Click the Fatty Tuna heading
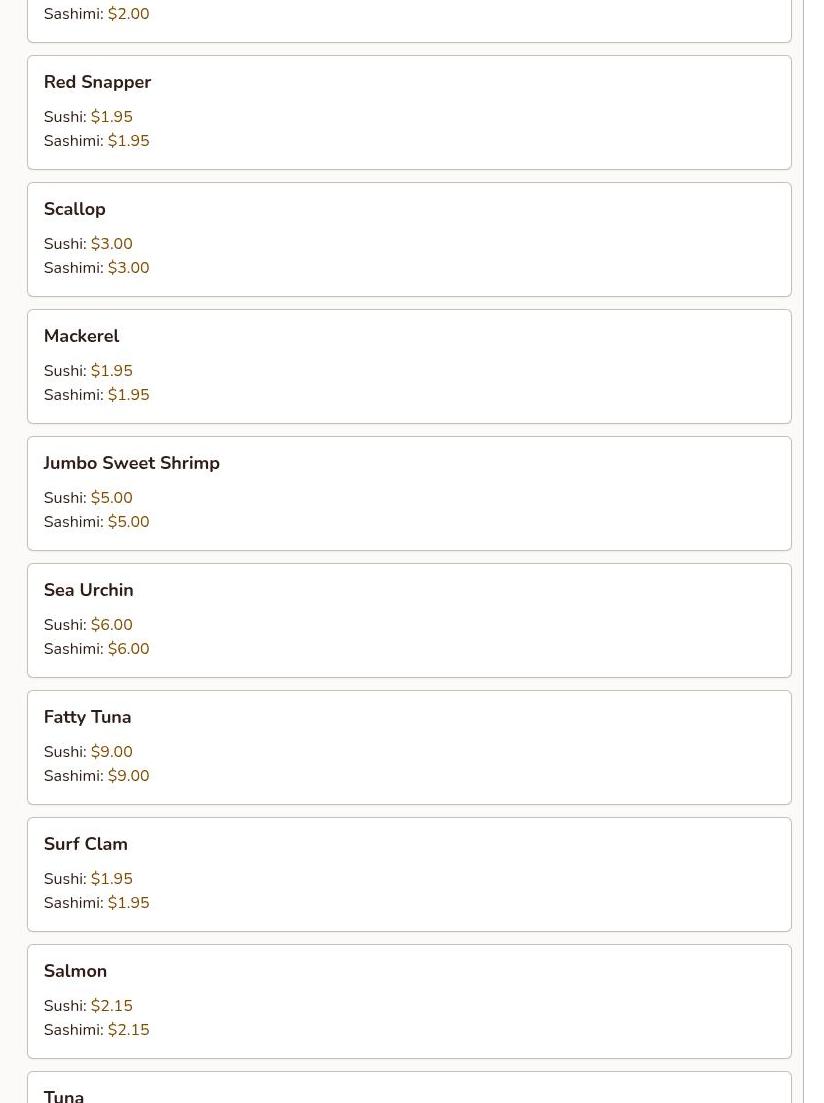 tap(87, 717)
